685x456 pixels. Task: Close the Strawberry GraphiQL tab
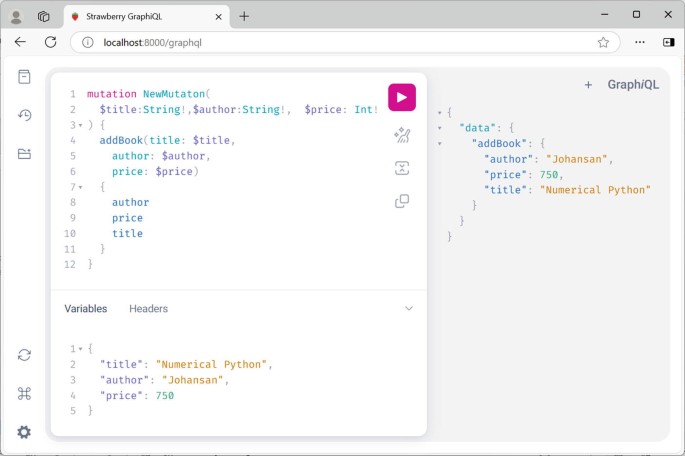pos(218,17)
